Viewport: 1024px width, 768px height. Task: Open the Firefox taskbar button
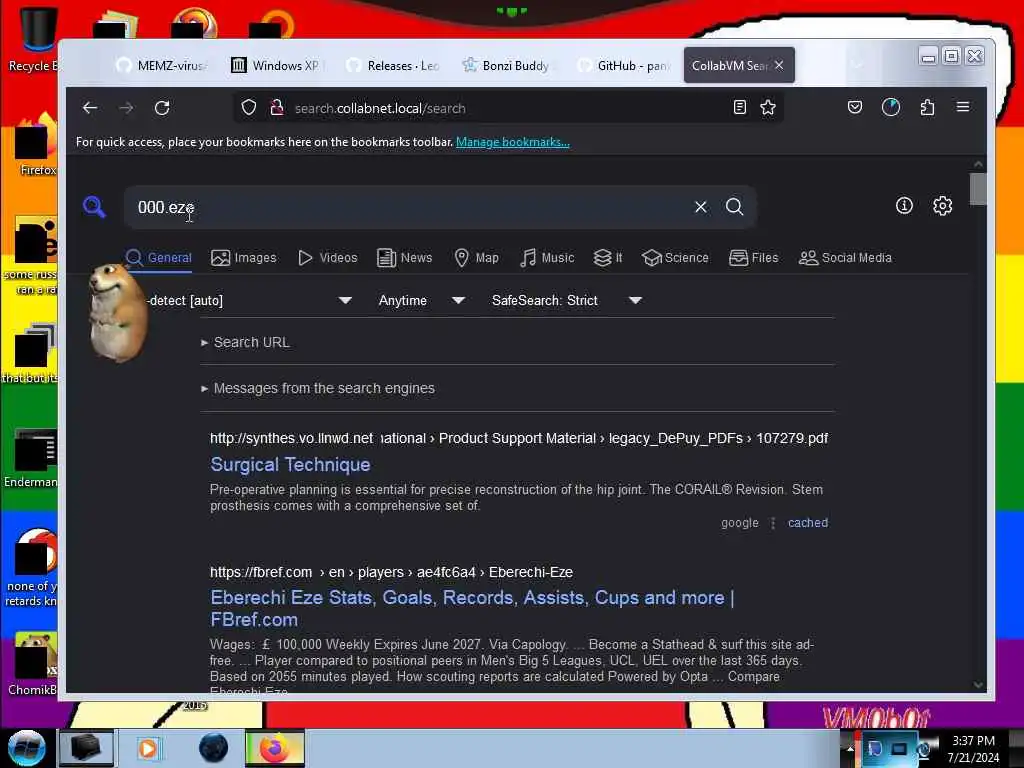(275, 748)
